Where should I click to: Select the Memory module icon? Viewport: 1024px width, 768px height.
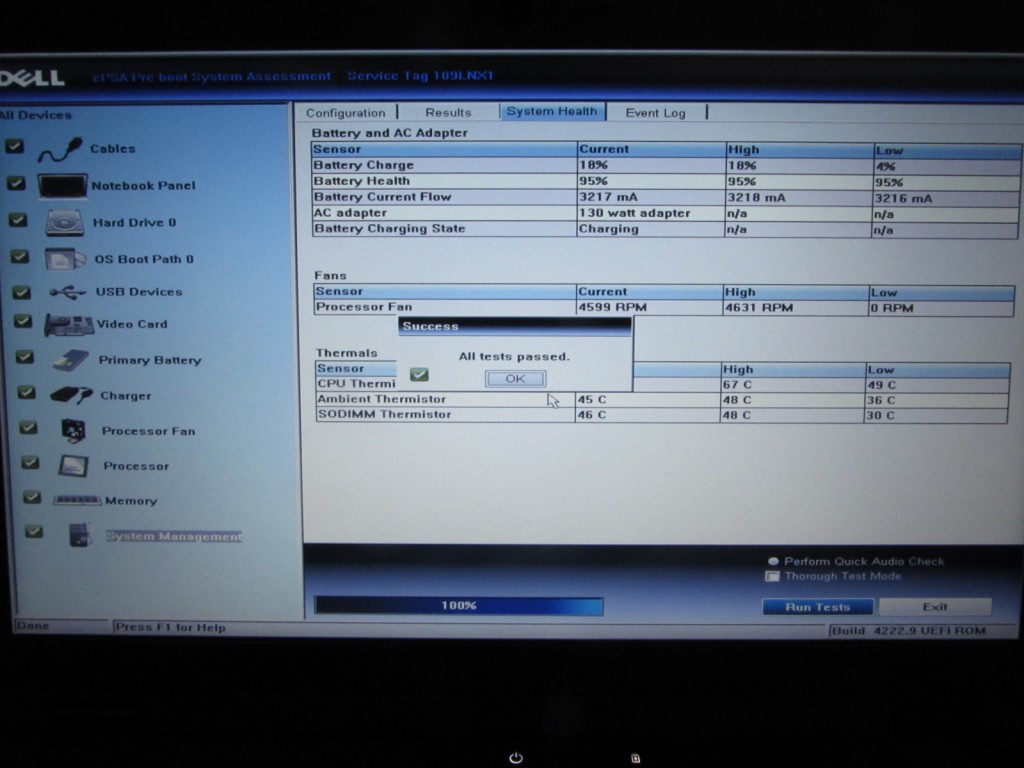[x=77, y=500]
